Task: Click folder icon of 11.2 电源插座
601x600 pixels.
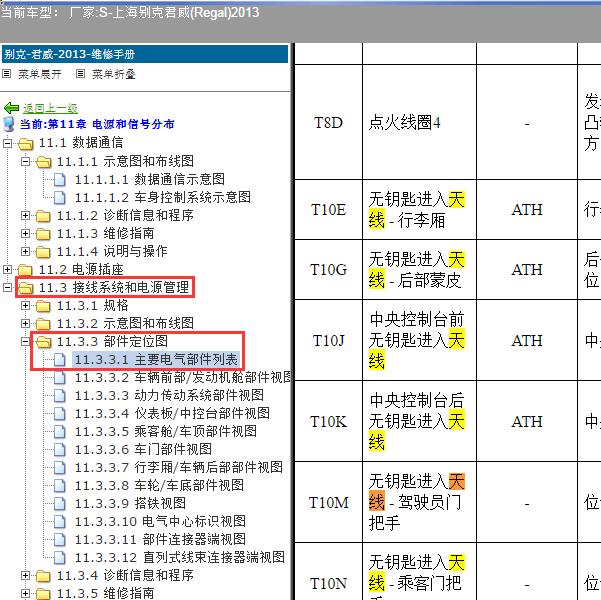Action: (x=26, y=270)
